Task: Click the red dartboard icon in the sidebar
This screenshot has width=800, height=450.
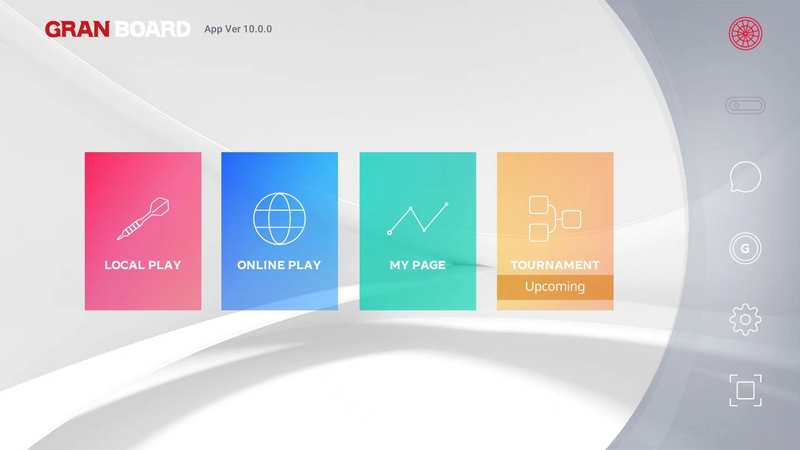Action: pos(745,33)
